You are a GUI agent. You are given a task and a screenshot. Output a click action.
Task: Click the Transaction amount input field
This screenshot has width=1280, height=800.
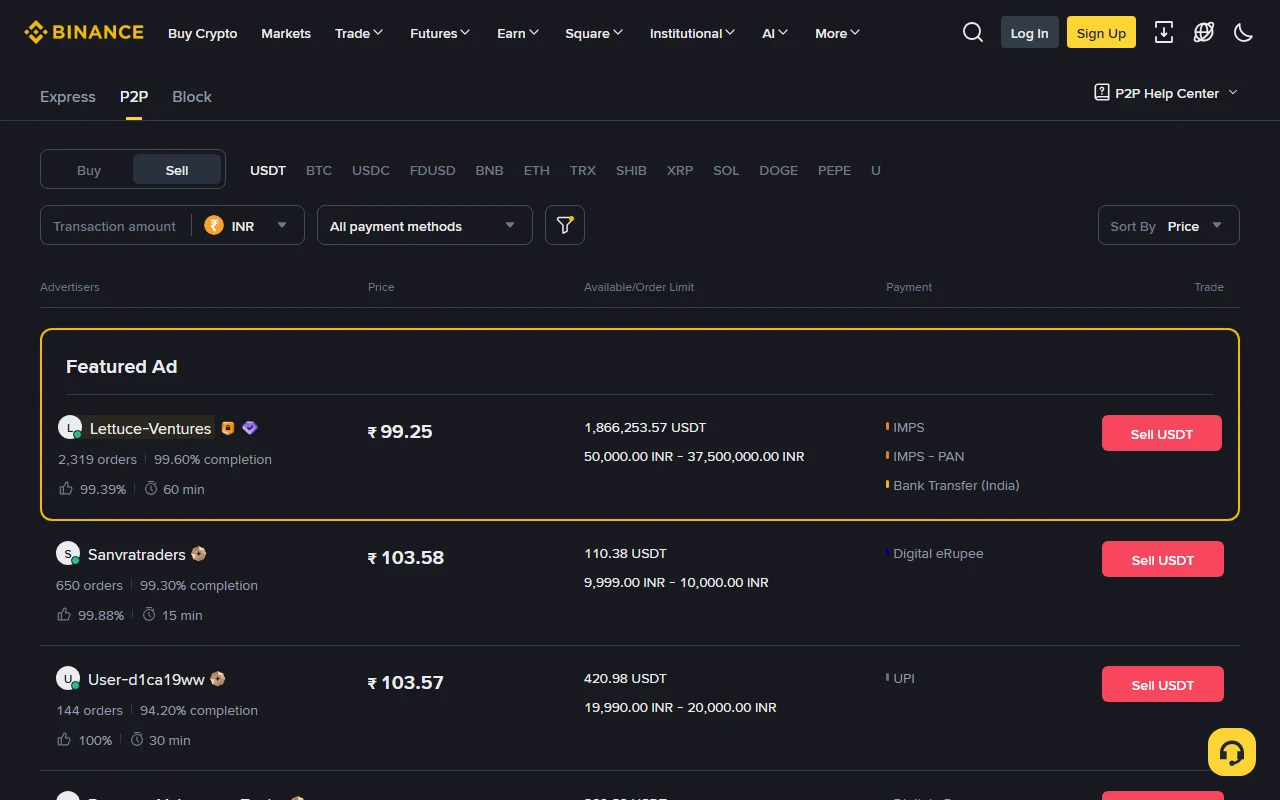[x=115, y=226]
